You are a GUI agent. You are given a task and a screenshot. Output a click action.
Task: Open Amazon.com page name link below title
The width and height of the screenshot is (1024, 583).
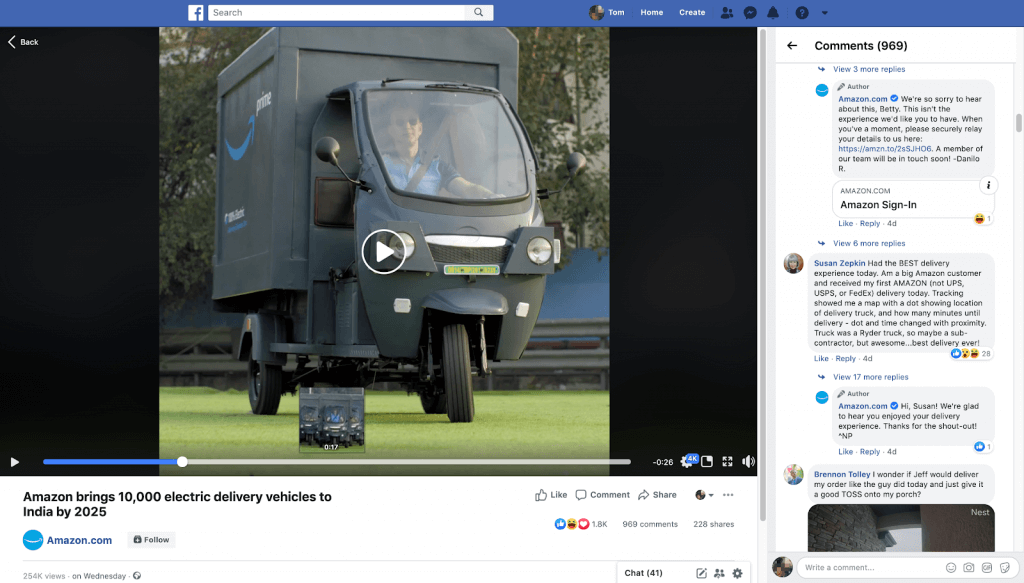click(79, 541)
